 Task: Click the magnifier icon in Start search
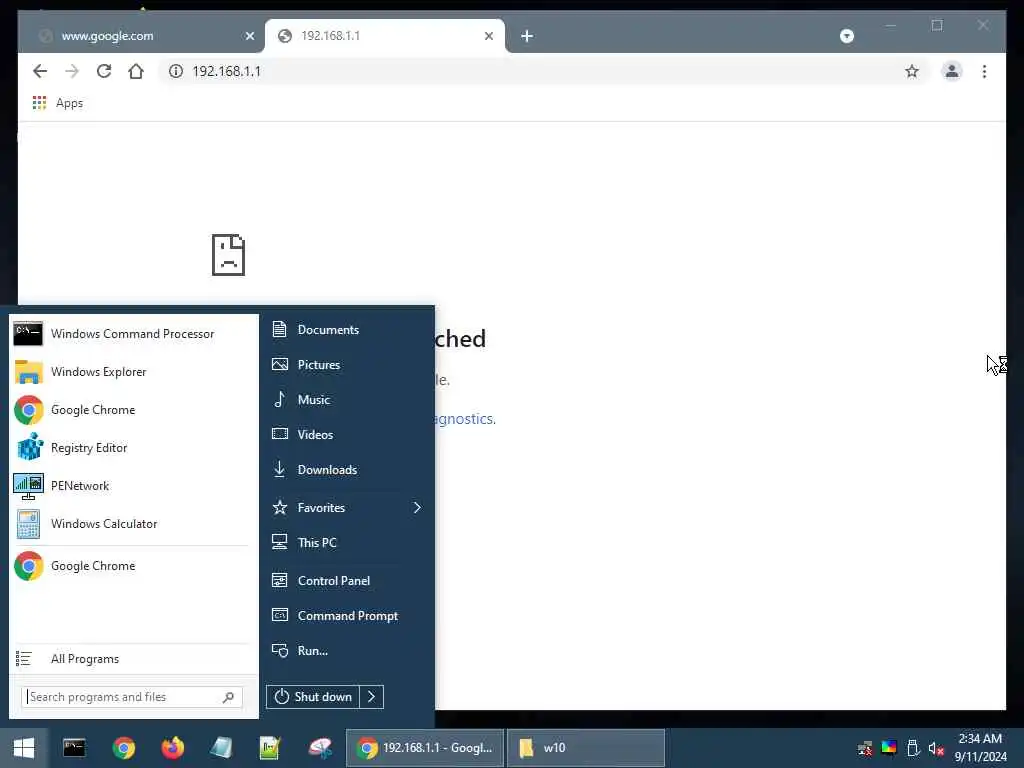coord(229,697)
